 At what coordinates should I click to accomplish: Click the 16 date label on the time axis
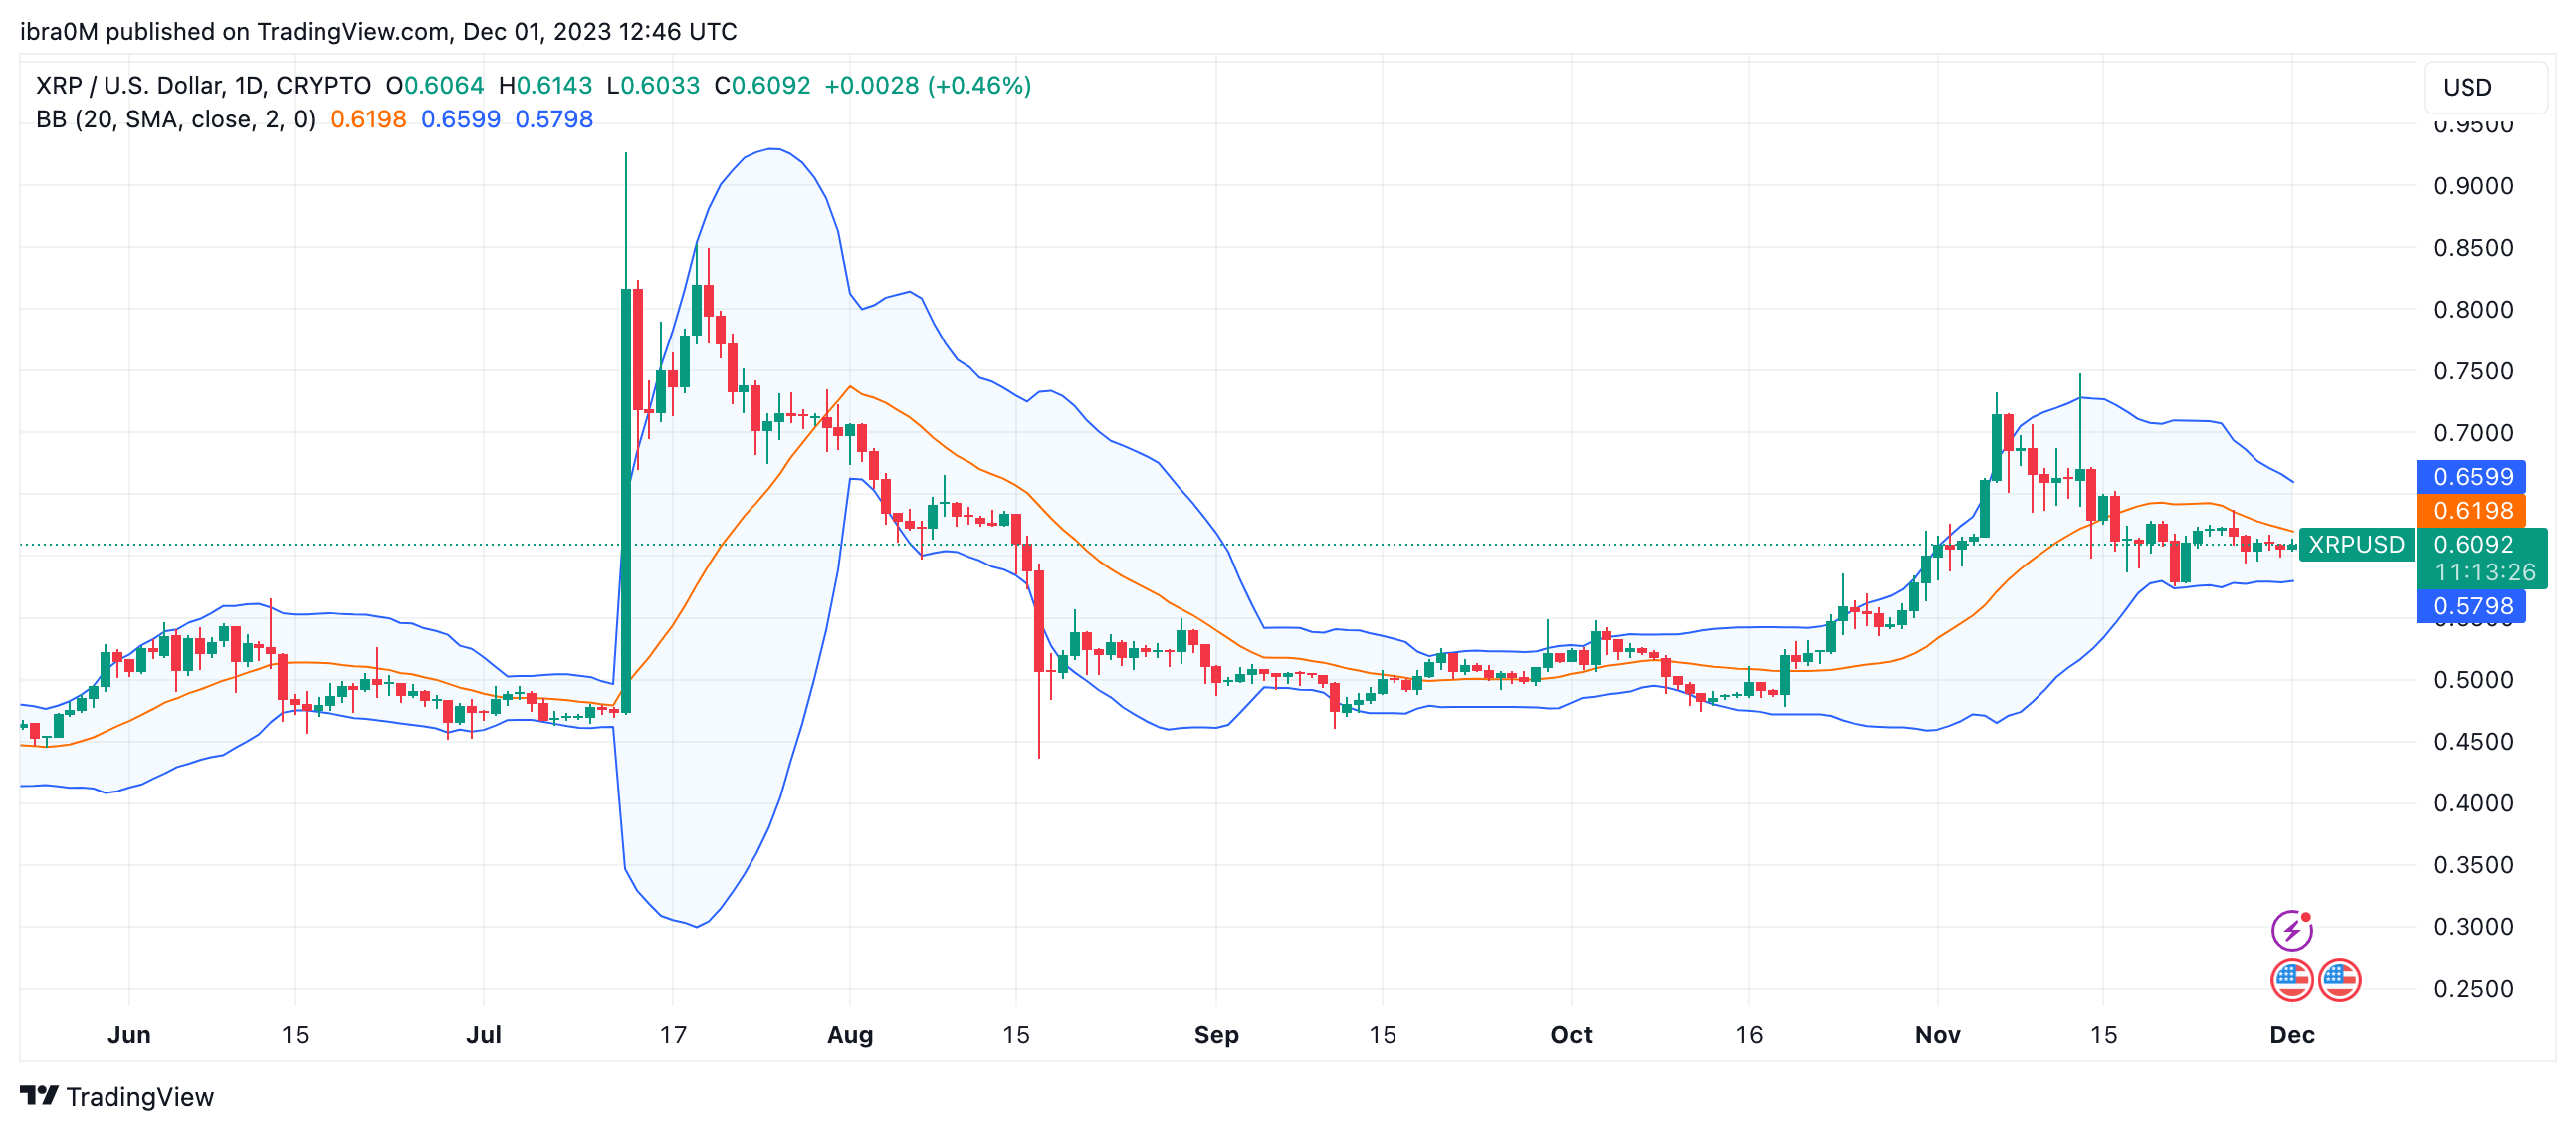point(1748,1035)
